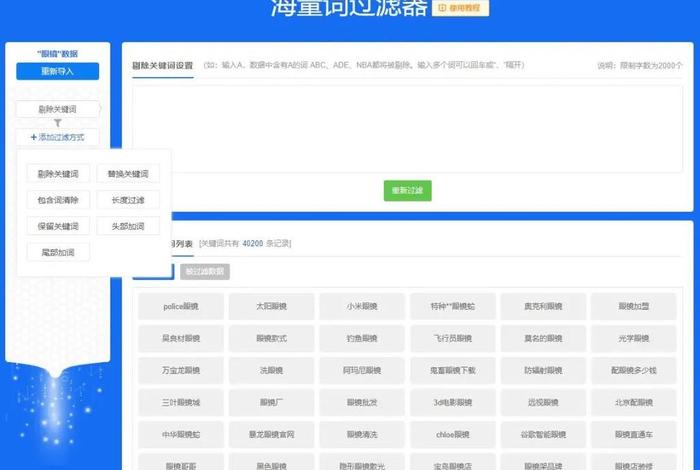
Task: Choose 包含词清除 in the filter popup
Action: pyautogui.click(x=58, y=200)
